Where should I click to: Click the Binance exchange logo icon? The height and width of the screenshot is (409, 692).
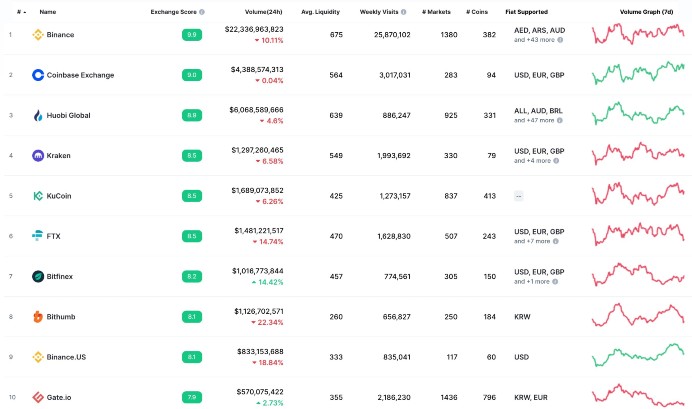[x=38, y=35]
